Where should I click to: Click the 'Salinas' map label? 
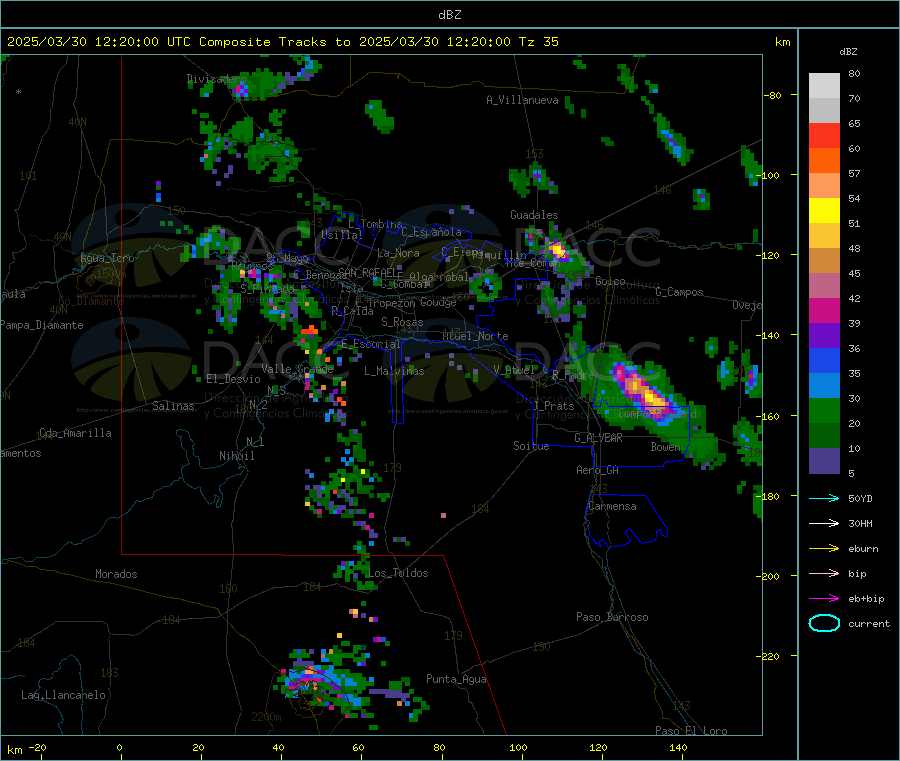pos(173,406)
